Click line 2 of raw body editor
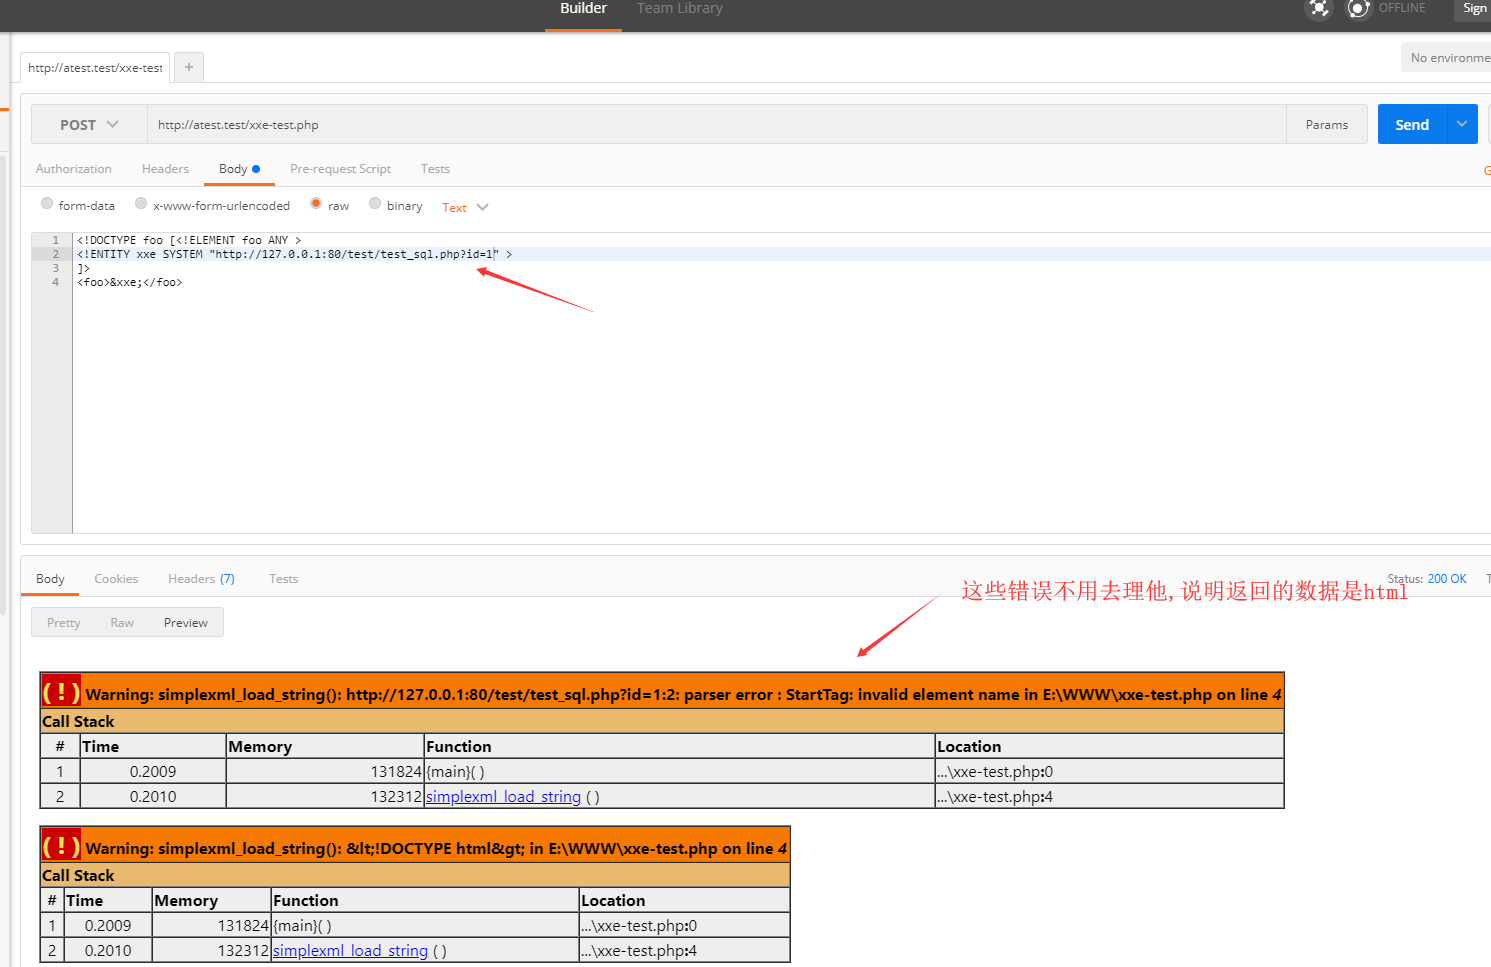Image resolution: width=1491 pixels, height=967 pixels. (780, 254)
